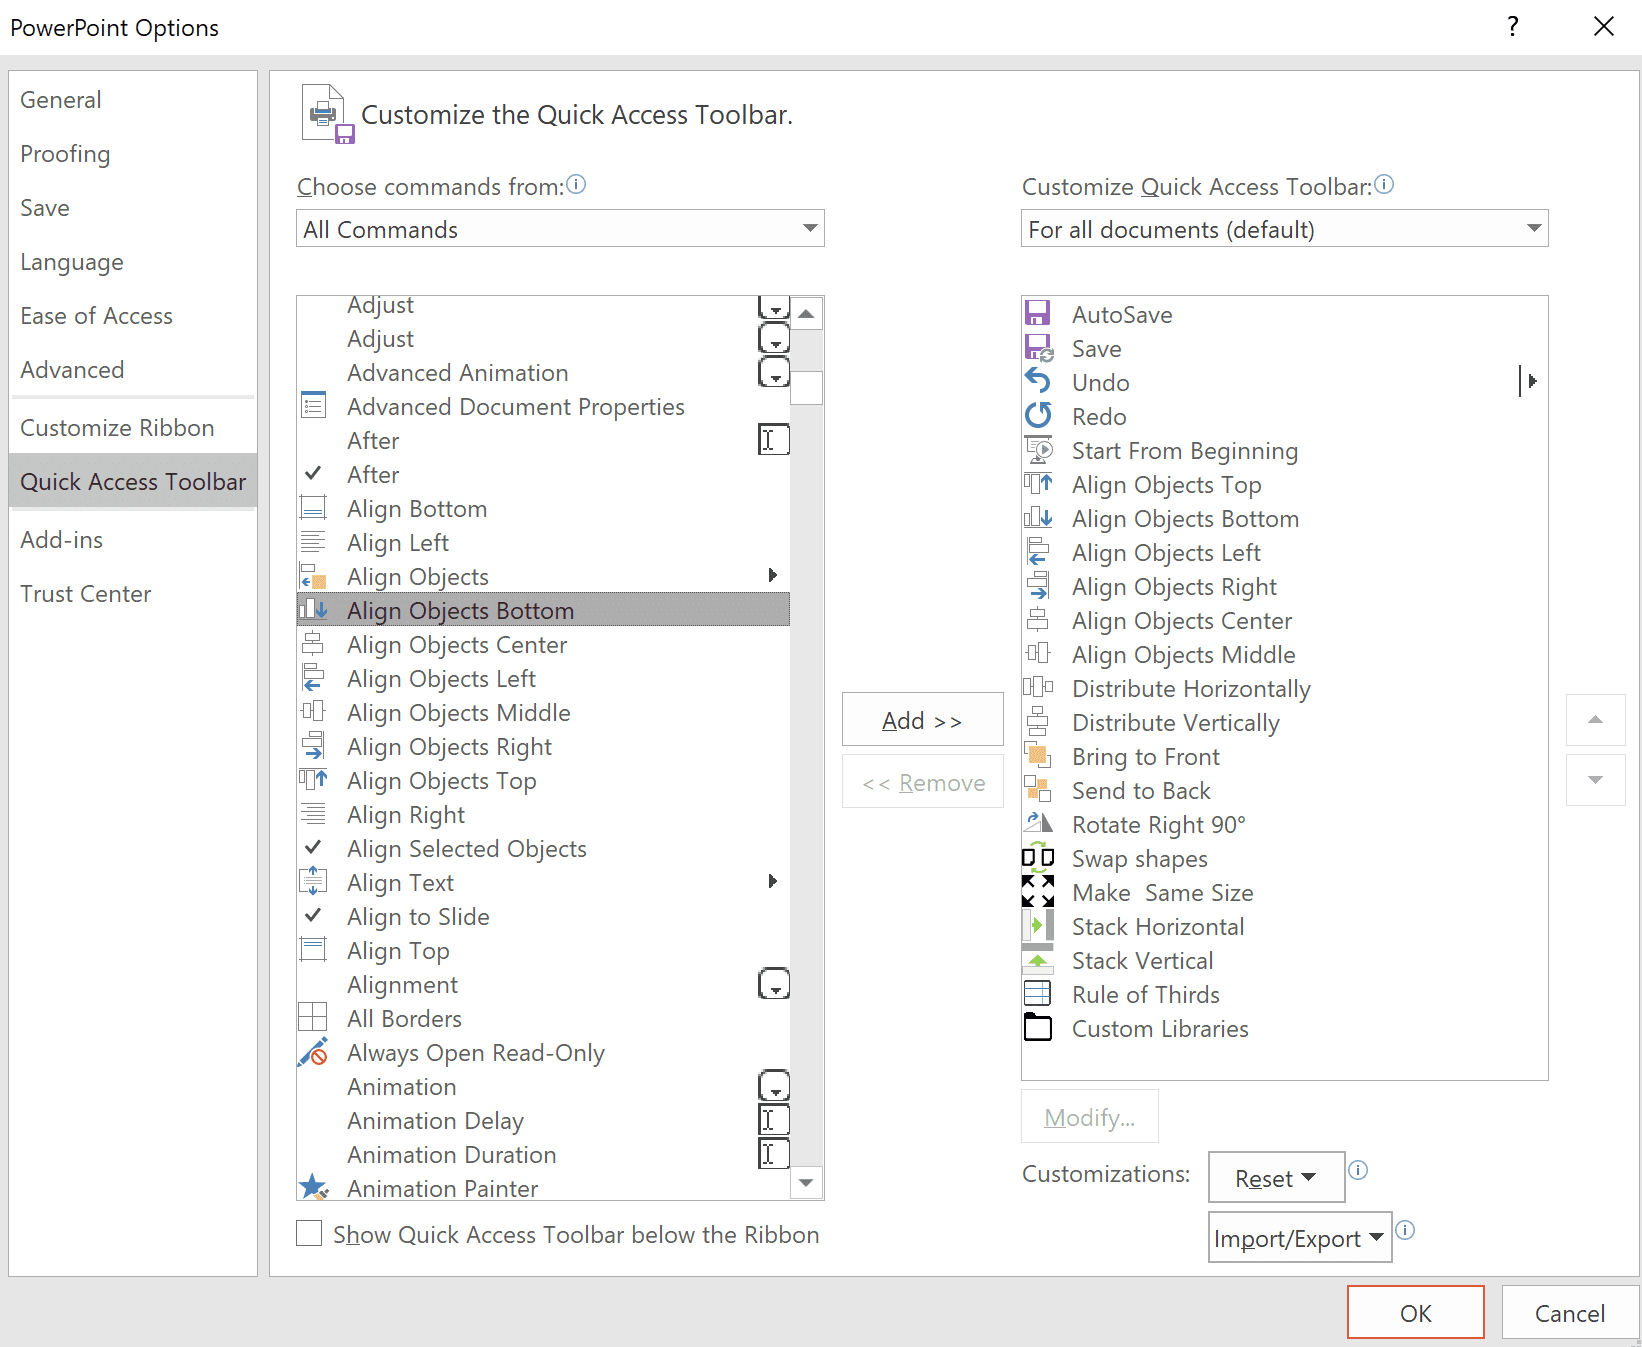
Task: Click Swap shapes icon
Action: coord(1037,858)
